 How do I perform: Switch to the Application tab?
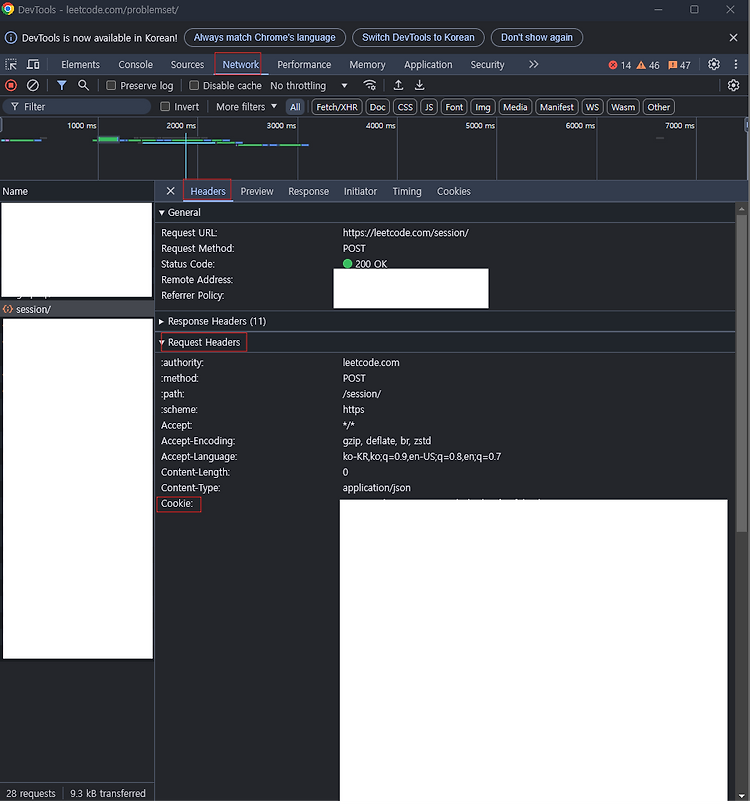[x=428, y=65]
